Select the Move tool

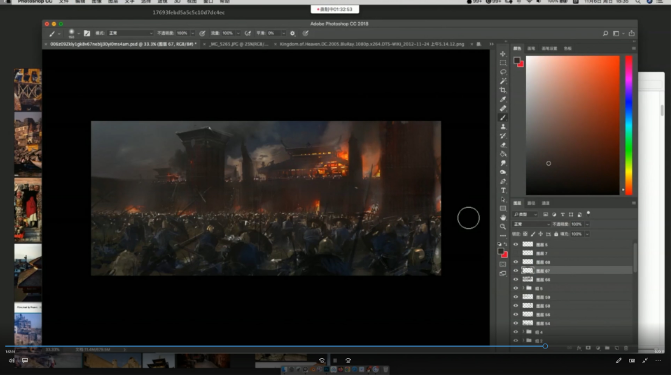click(x=503, y=54)
